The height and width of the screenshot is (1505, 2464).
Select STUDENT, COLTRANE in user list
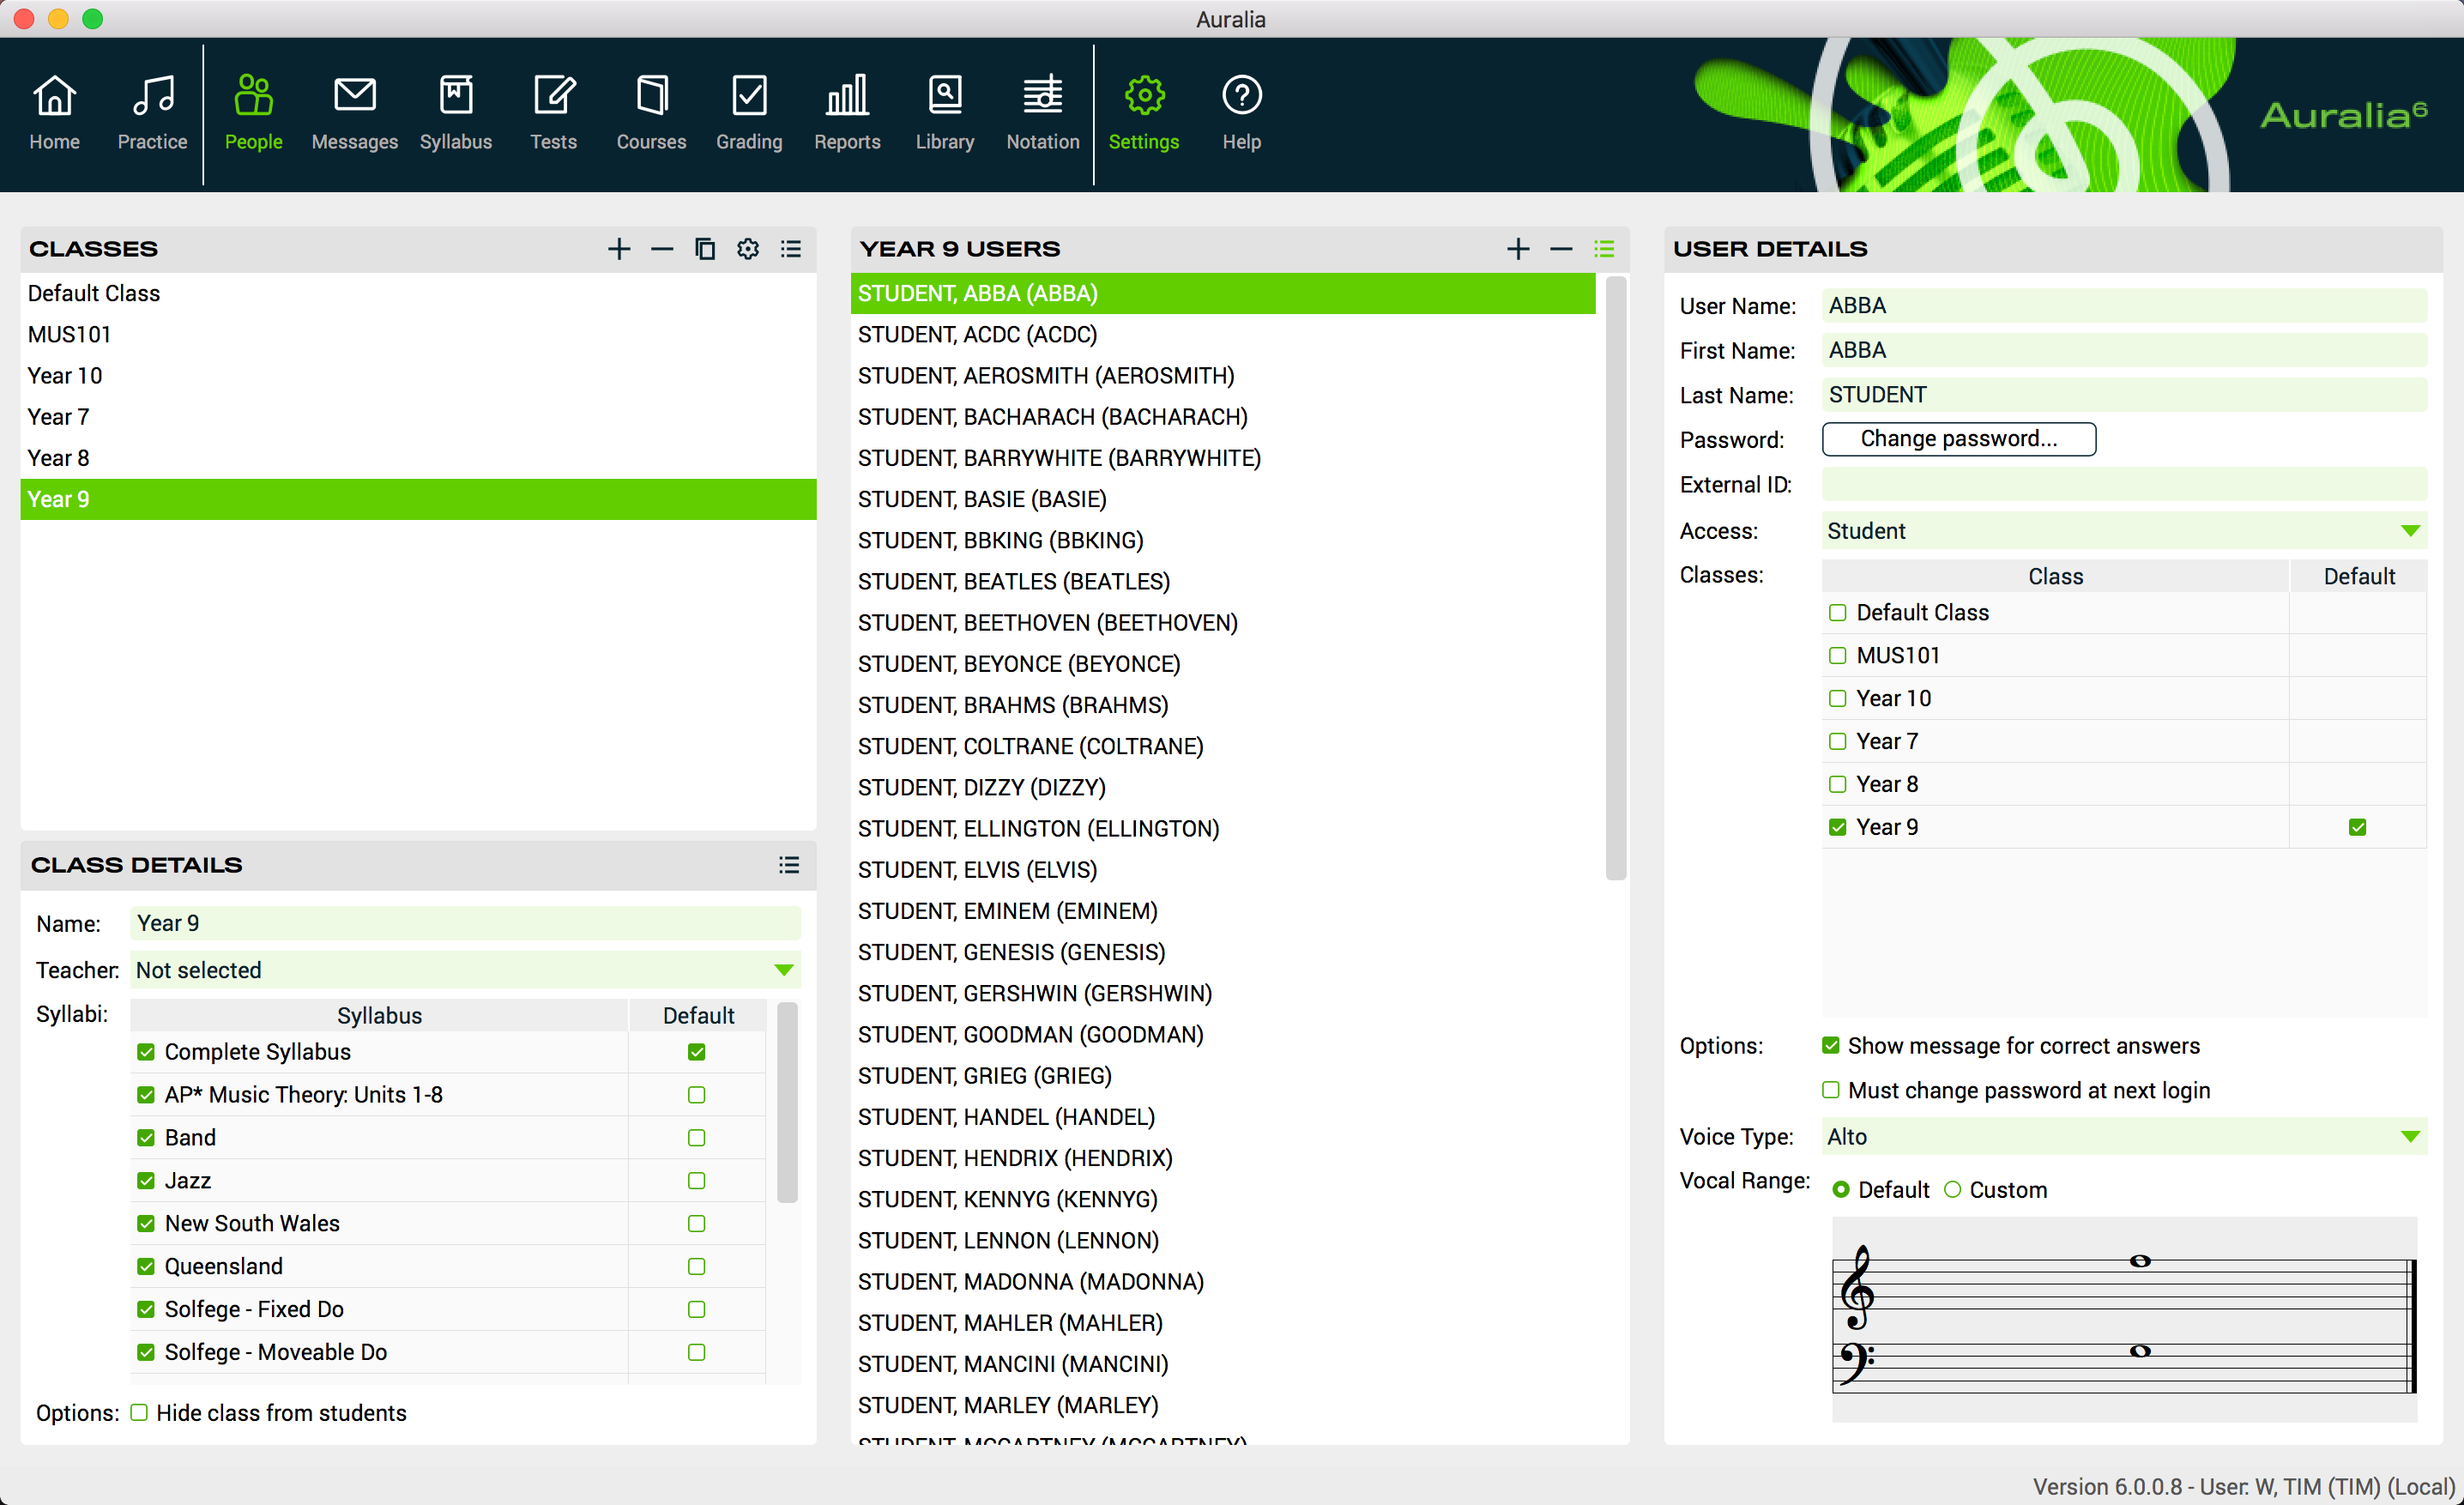[x=1030, y=746]
